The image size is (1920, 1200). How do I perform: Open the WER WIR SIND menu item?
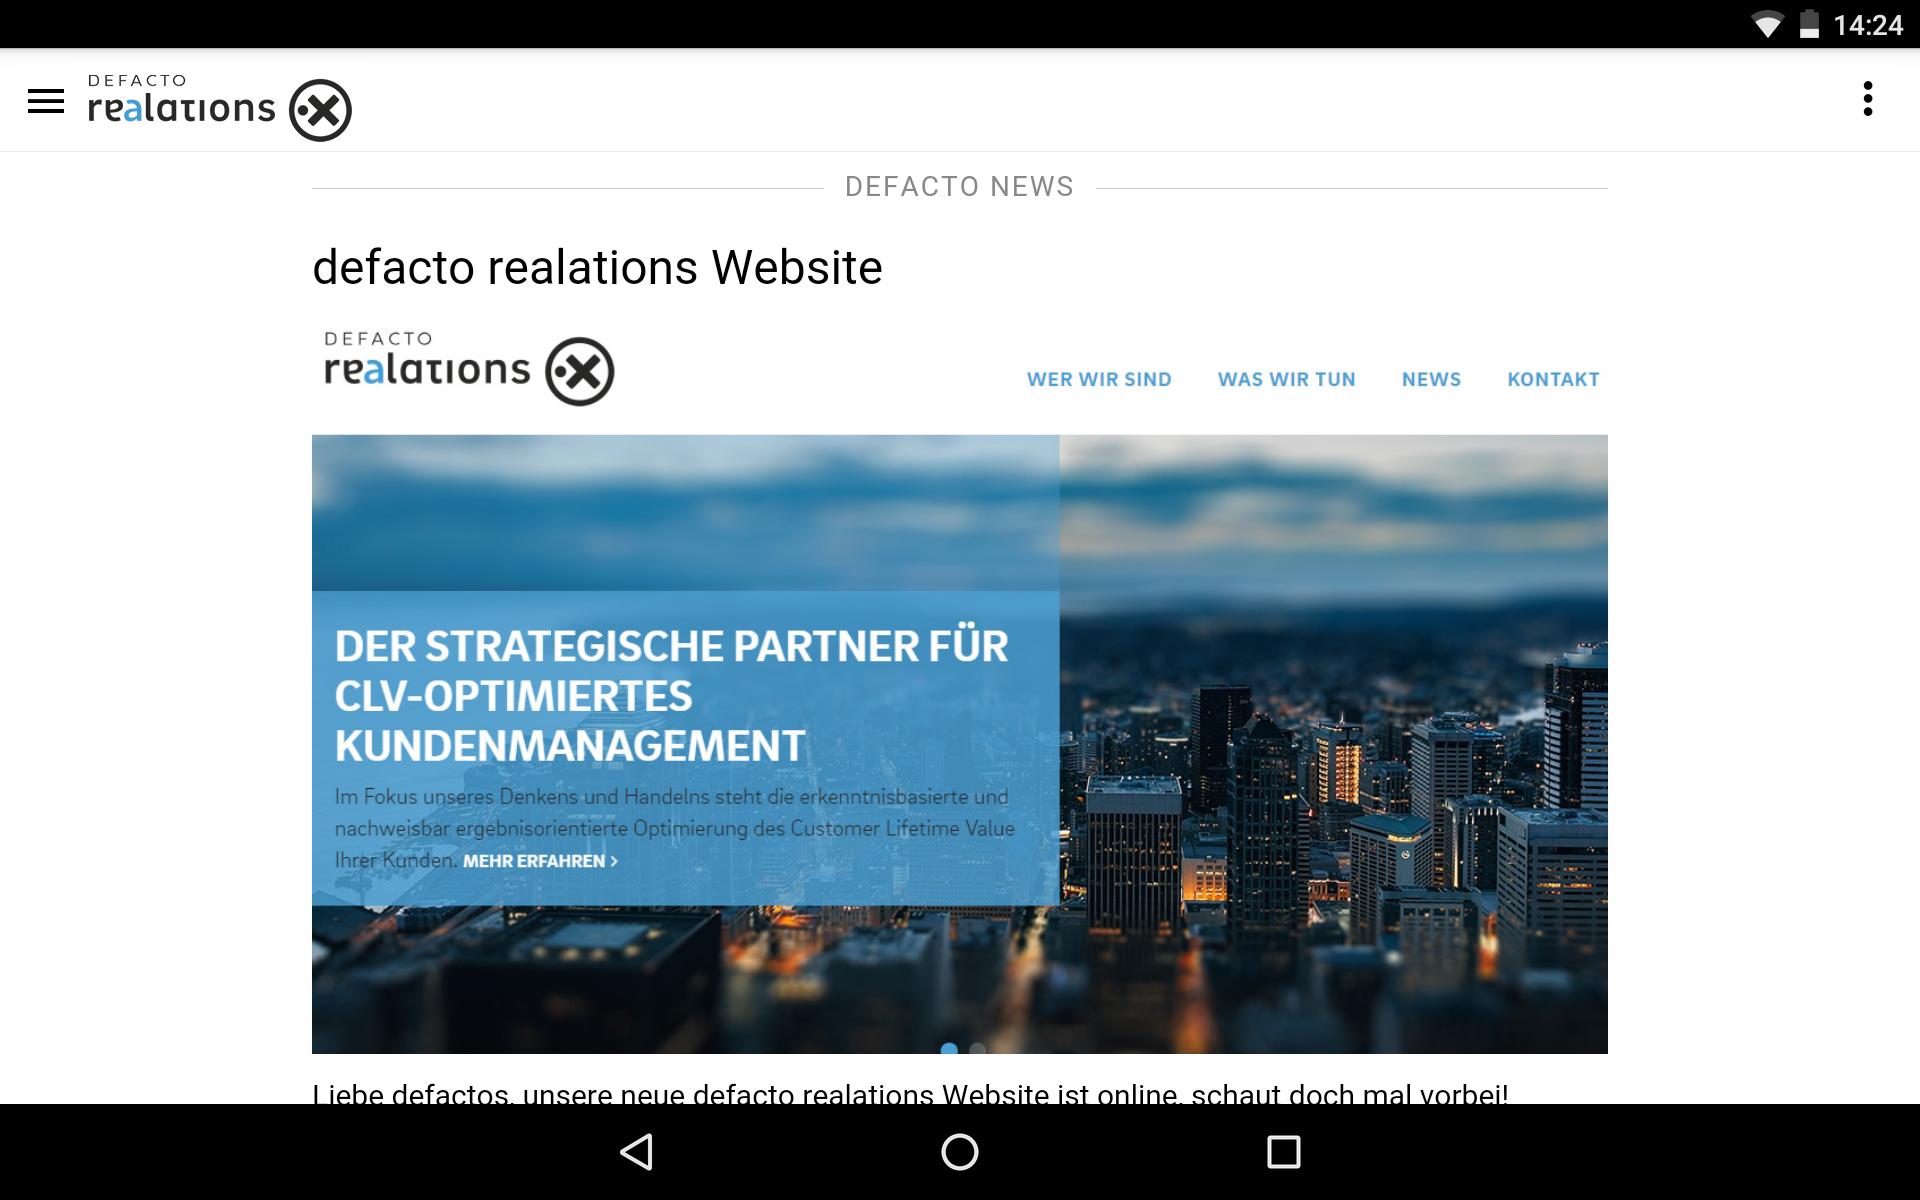click(x=1099, y=380)
